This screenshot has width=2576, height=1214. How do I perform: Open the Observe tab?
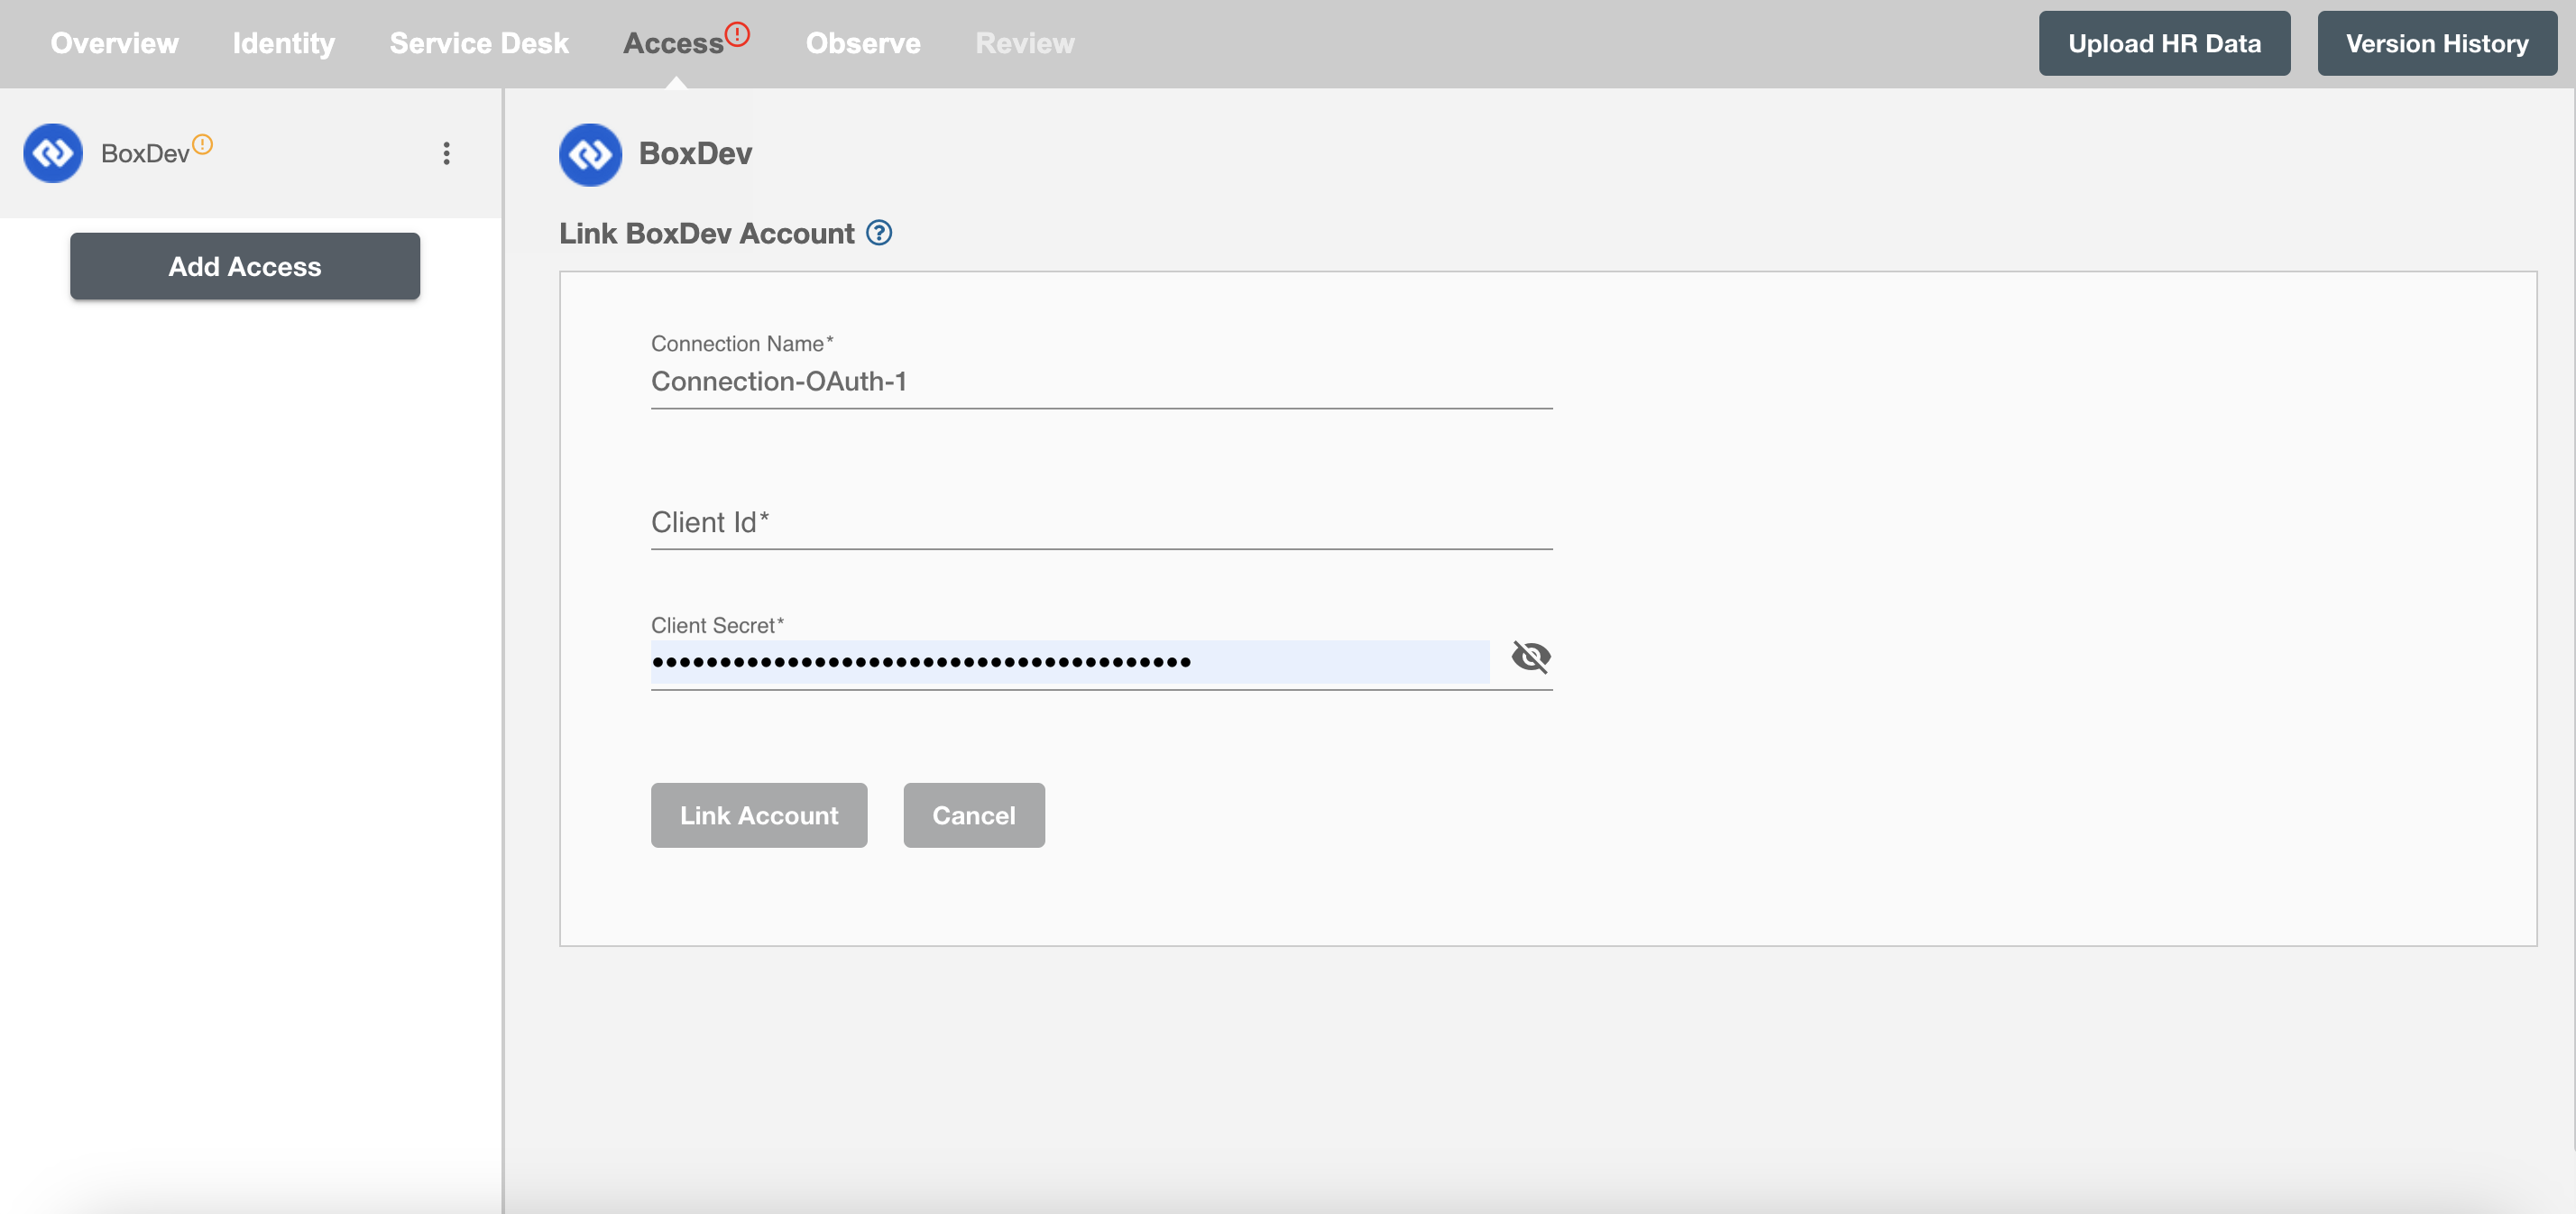863,43
